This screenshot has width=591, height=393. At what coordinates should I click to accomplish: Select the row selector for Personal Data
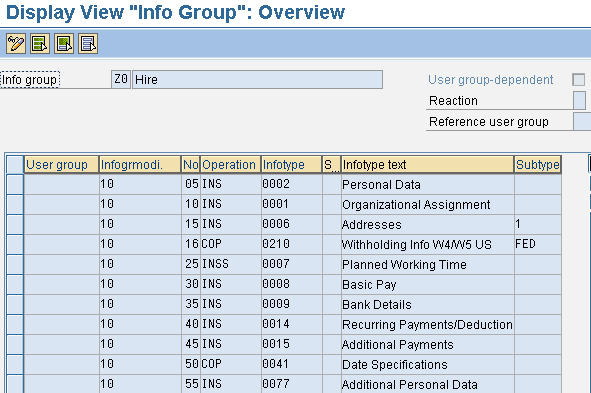(15, 184)
